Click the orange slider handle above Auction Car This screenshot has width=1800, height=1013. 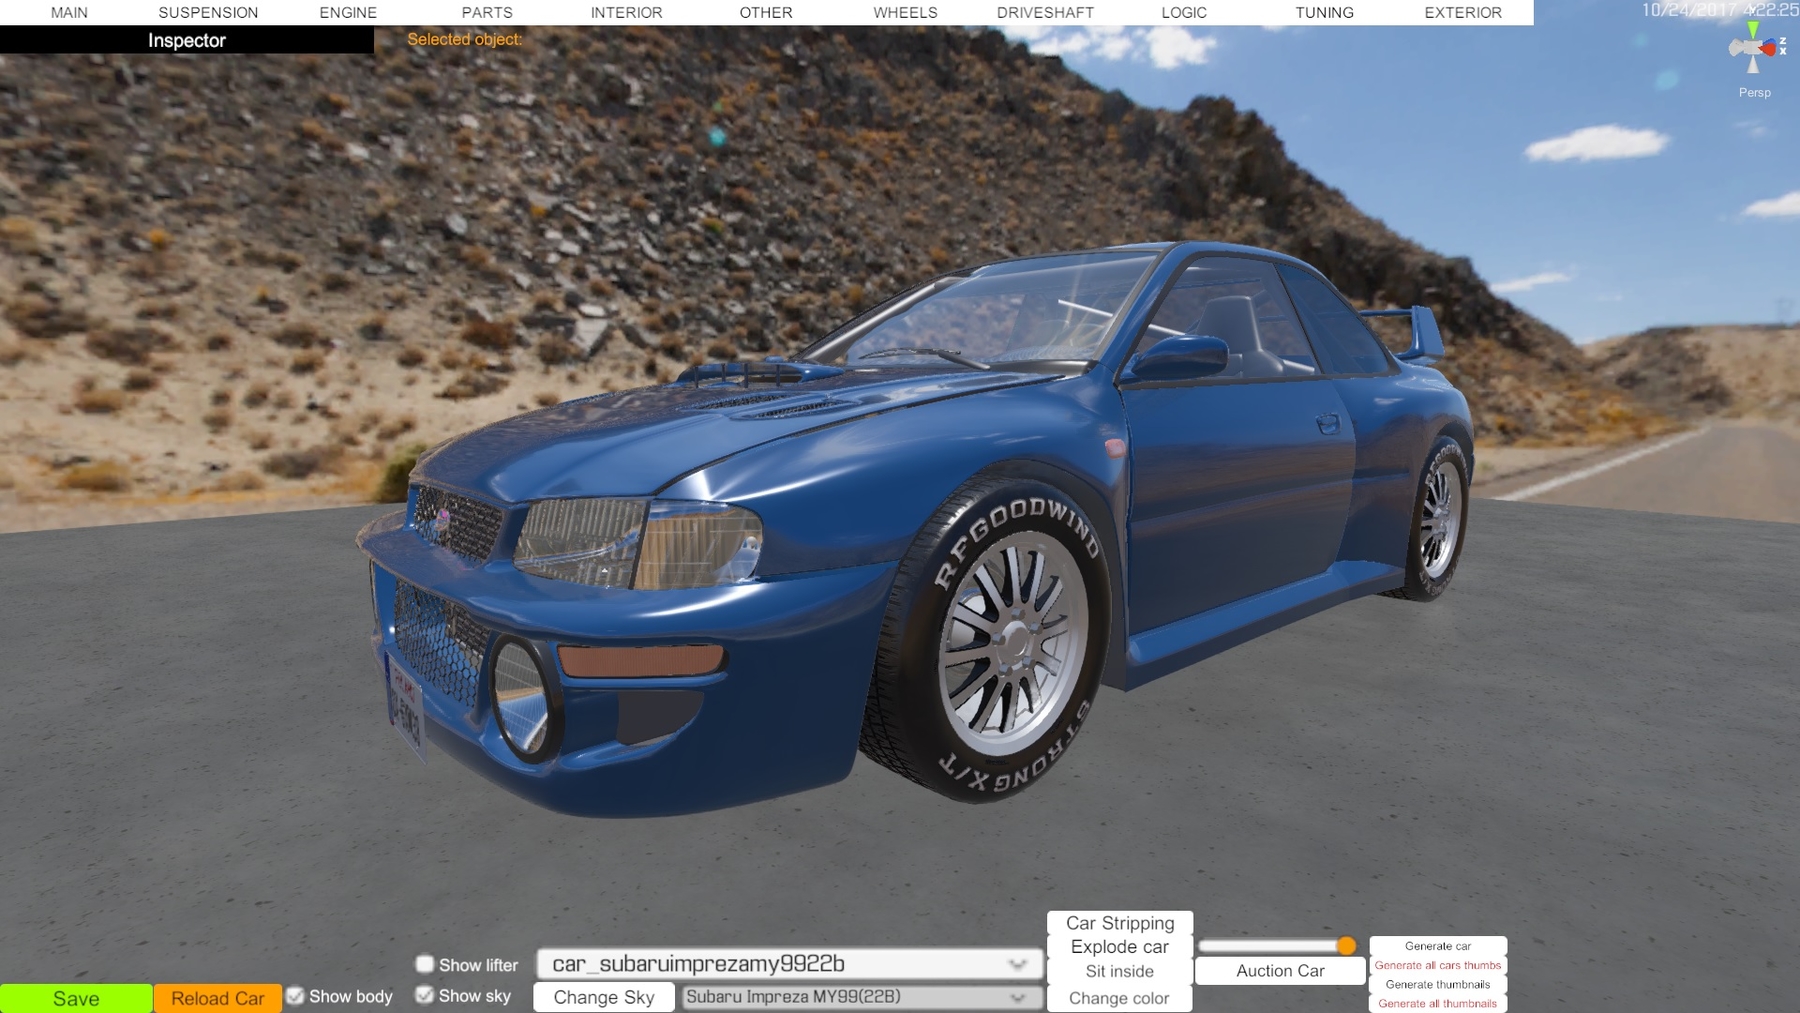click(1346, 945)
